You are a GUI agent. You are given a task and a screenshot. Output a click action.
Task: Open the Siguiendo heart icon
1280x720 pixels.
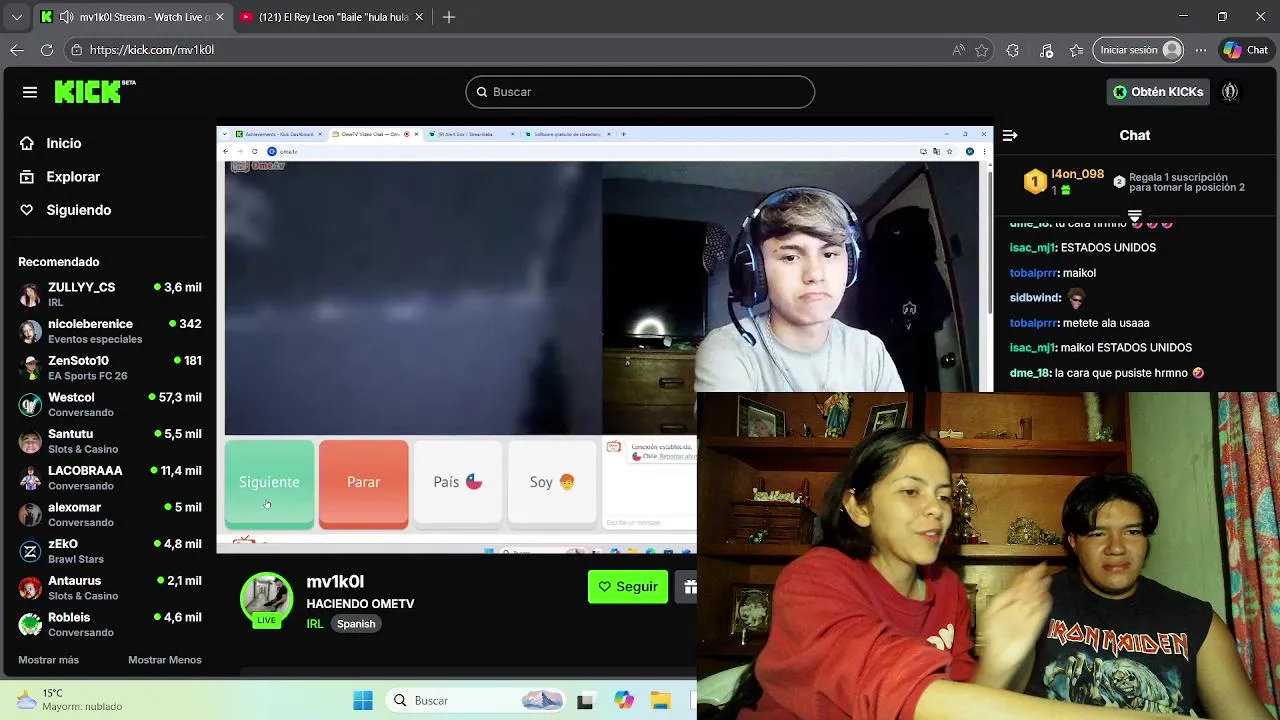pyautogui.click(x=27, y=210)
